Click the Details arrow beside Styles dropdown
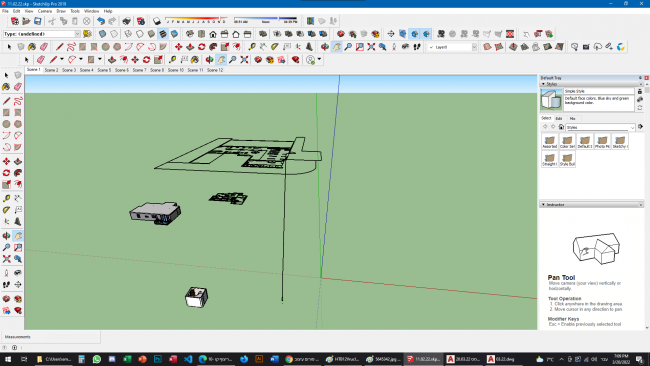650x366 pixels. click(640, 127)
